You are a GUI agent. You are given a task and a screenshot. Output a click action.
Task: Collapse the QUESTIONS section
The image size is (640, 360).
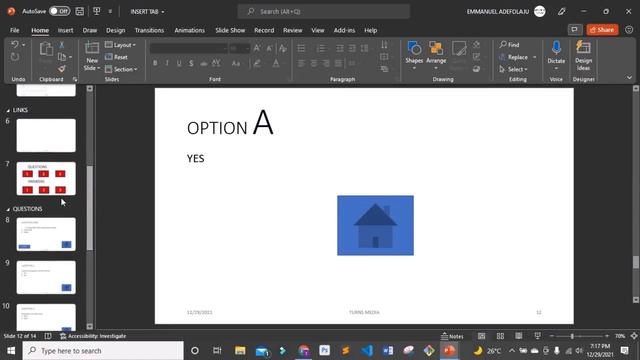(x=8, y=209)
